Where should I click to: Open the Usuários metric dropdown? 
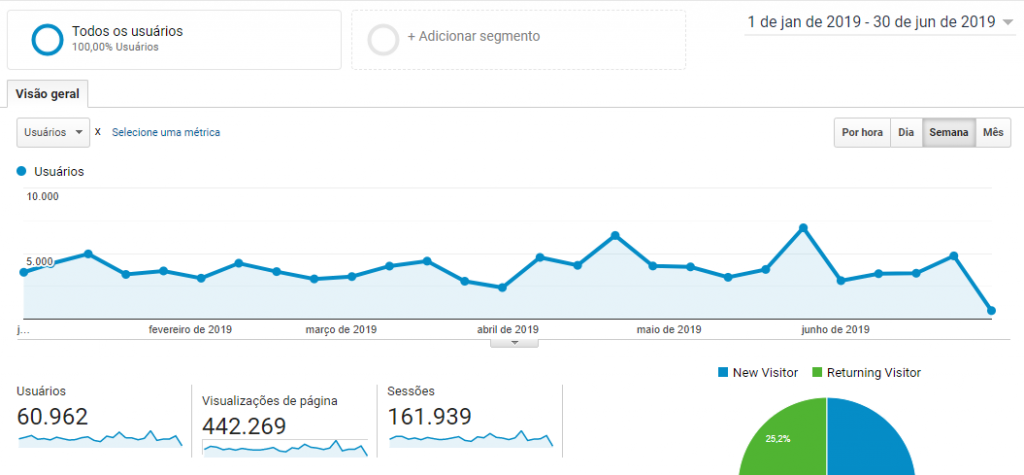(x=53, y=132)
